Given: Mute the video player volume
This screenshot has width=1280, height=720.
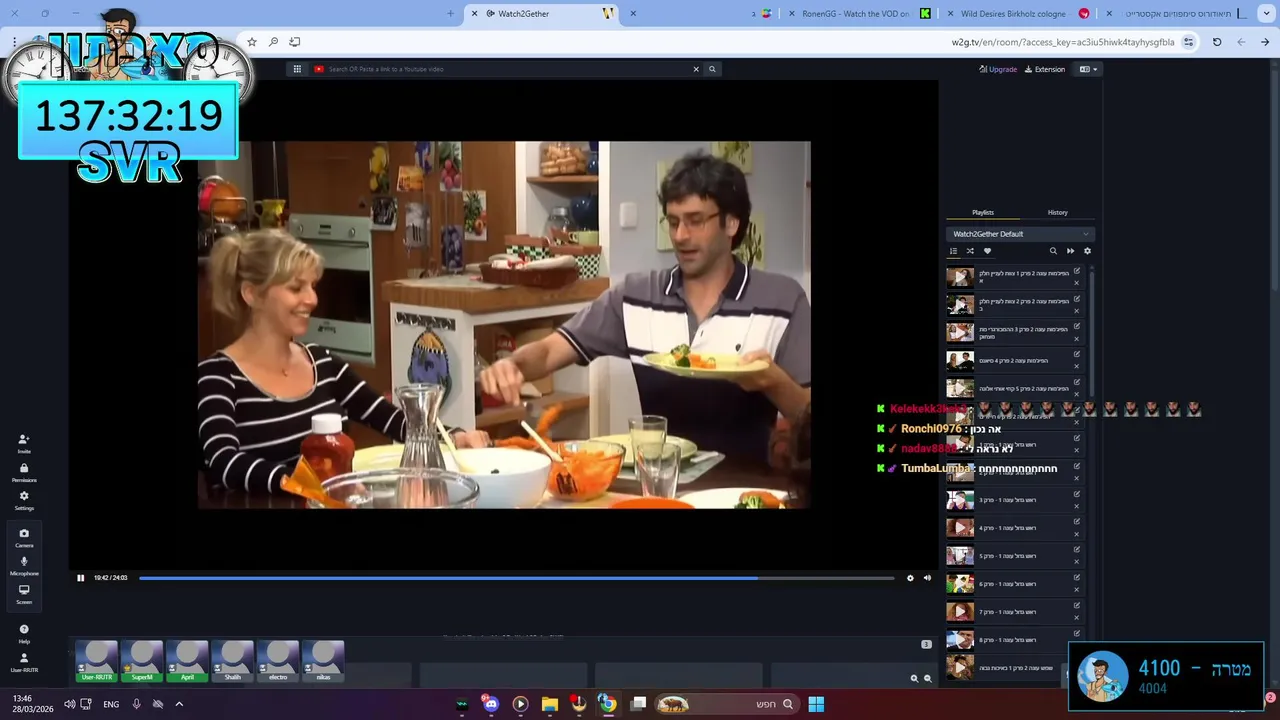Looking at the screenshot, I should tap(927, 578).
